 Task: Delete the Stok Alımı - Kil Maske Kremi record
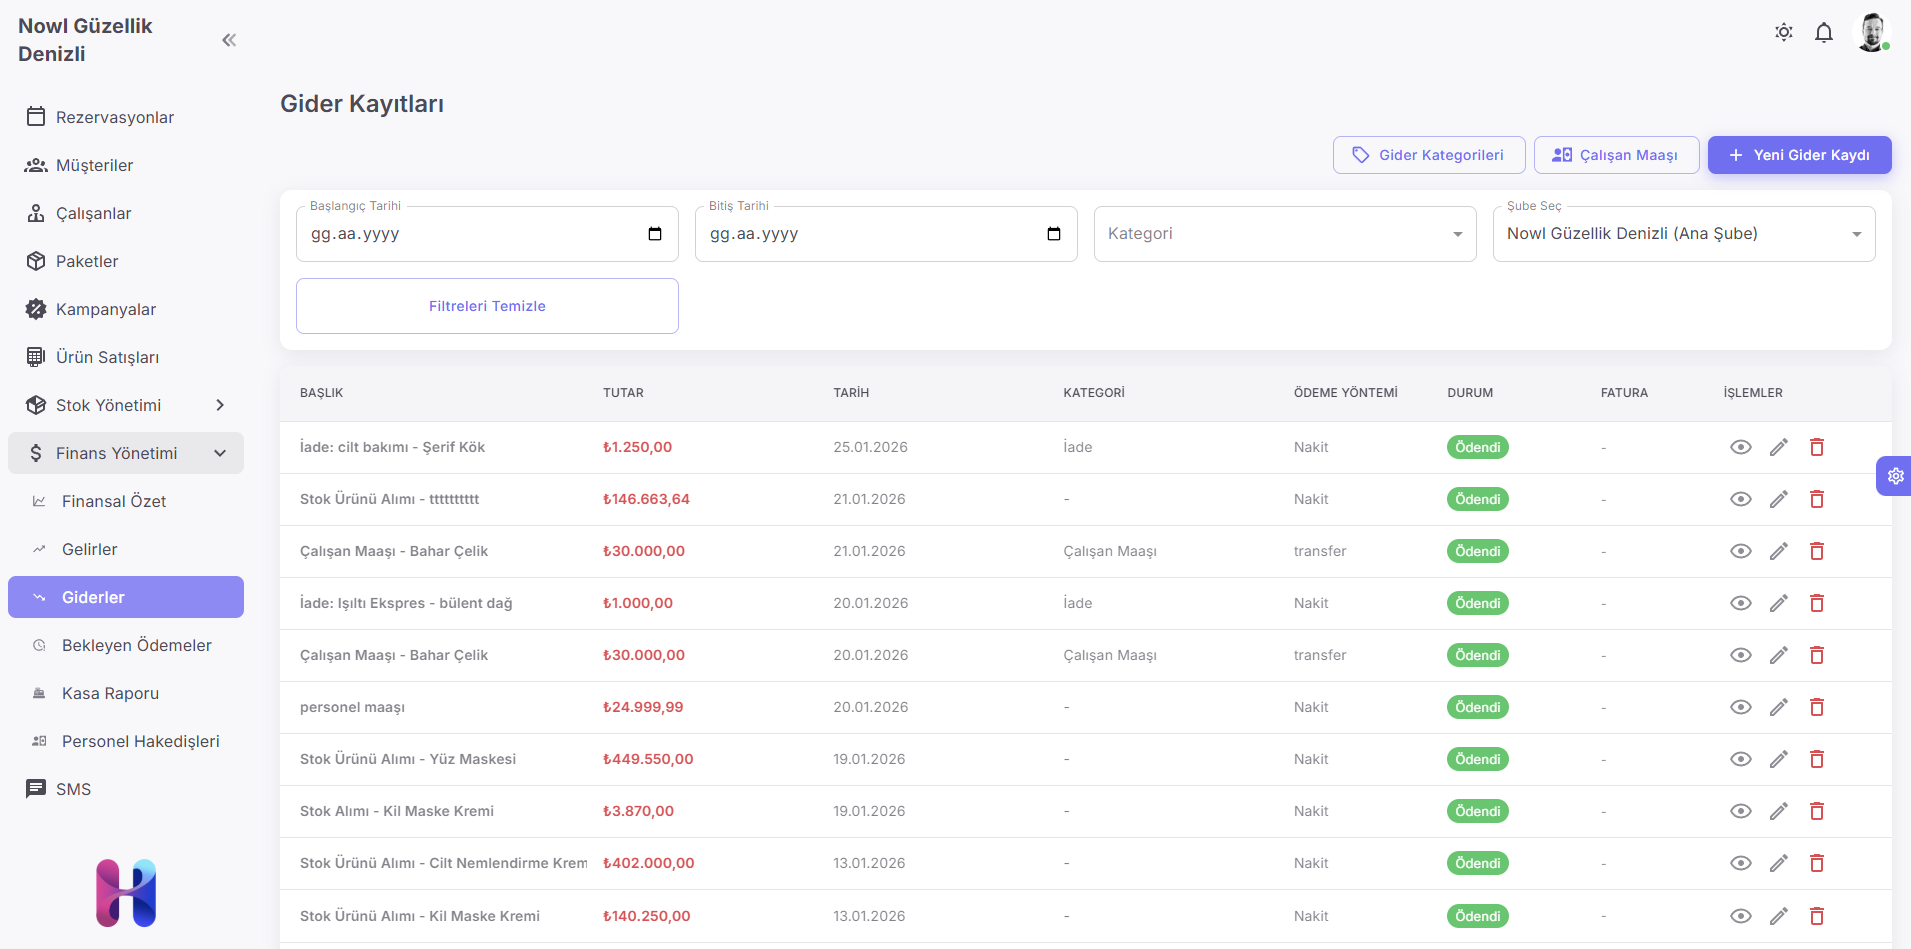tap(1816, 811)
